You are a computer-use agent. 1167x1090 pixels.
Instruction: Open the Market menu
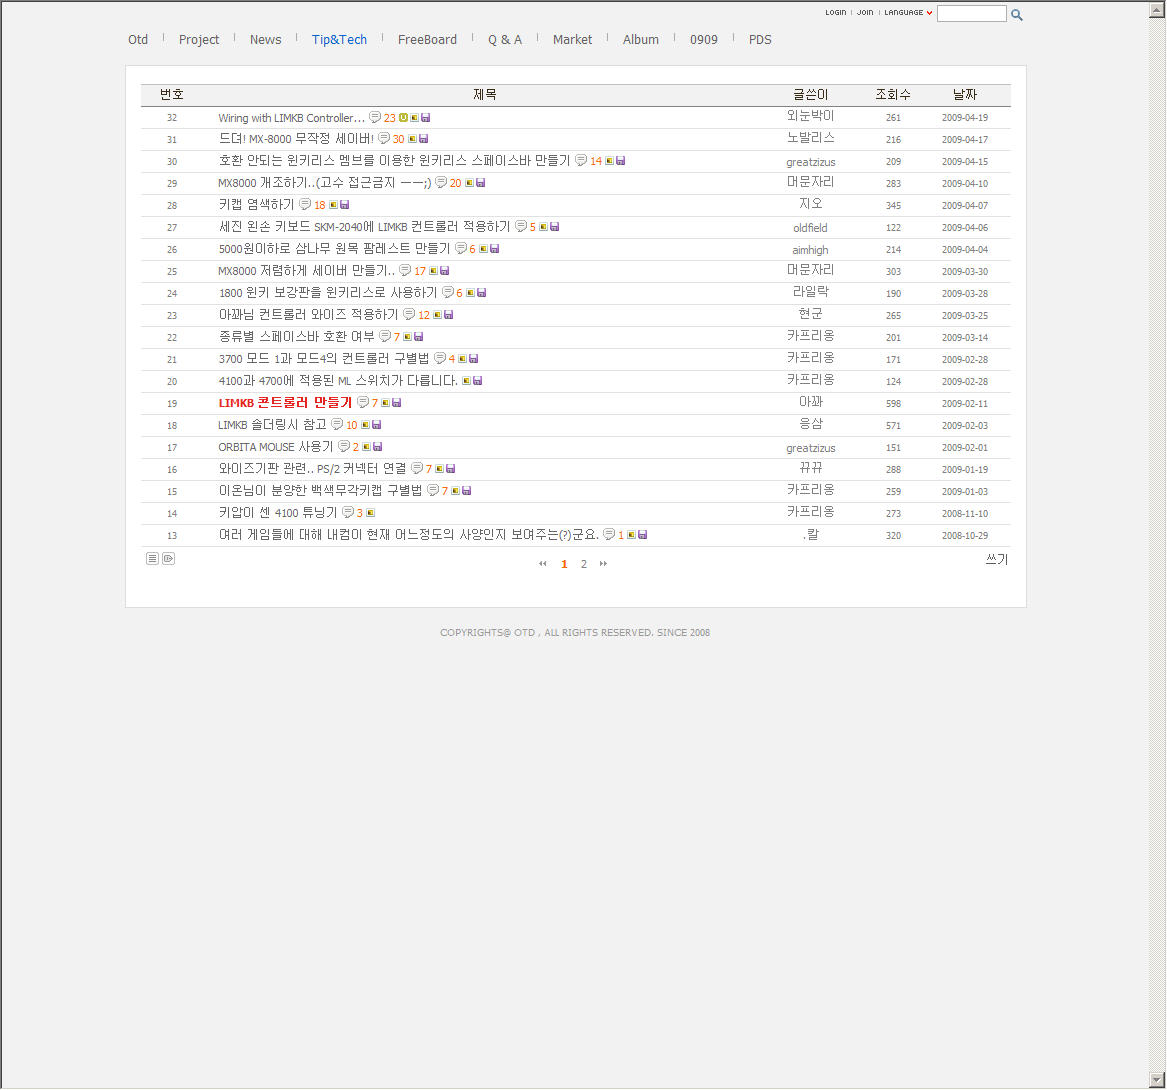click(572, 39)
